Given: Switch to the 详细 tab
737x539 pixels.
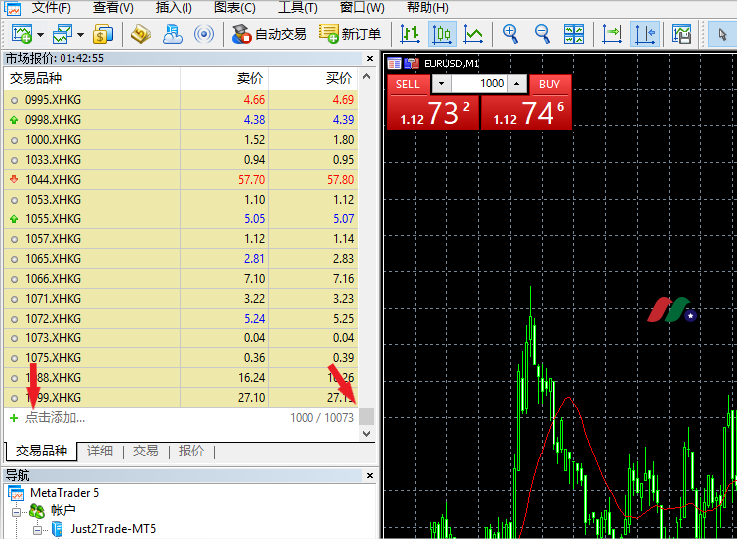Looking at the screenshot, I should (100, 451).
